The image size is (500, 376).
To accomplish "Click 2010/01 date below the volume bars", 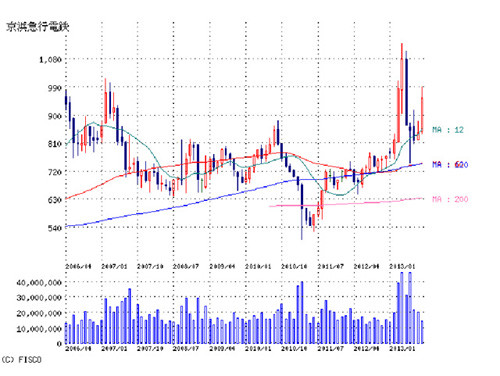I will pyautogui.click(x=258, y=348).
